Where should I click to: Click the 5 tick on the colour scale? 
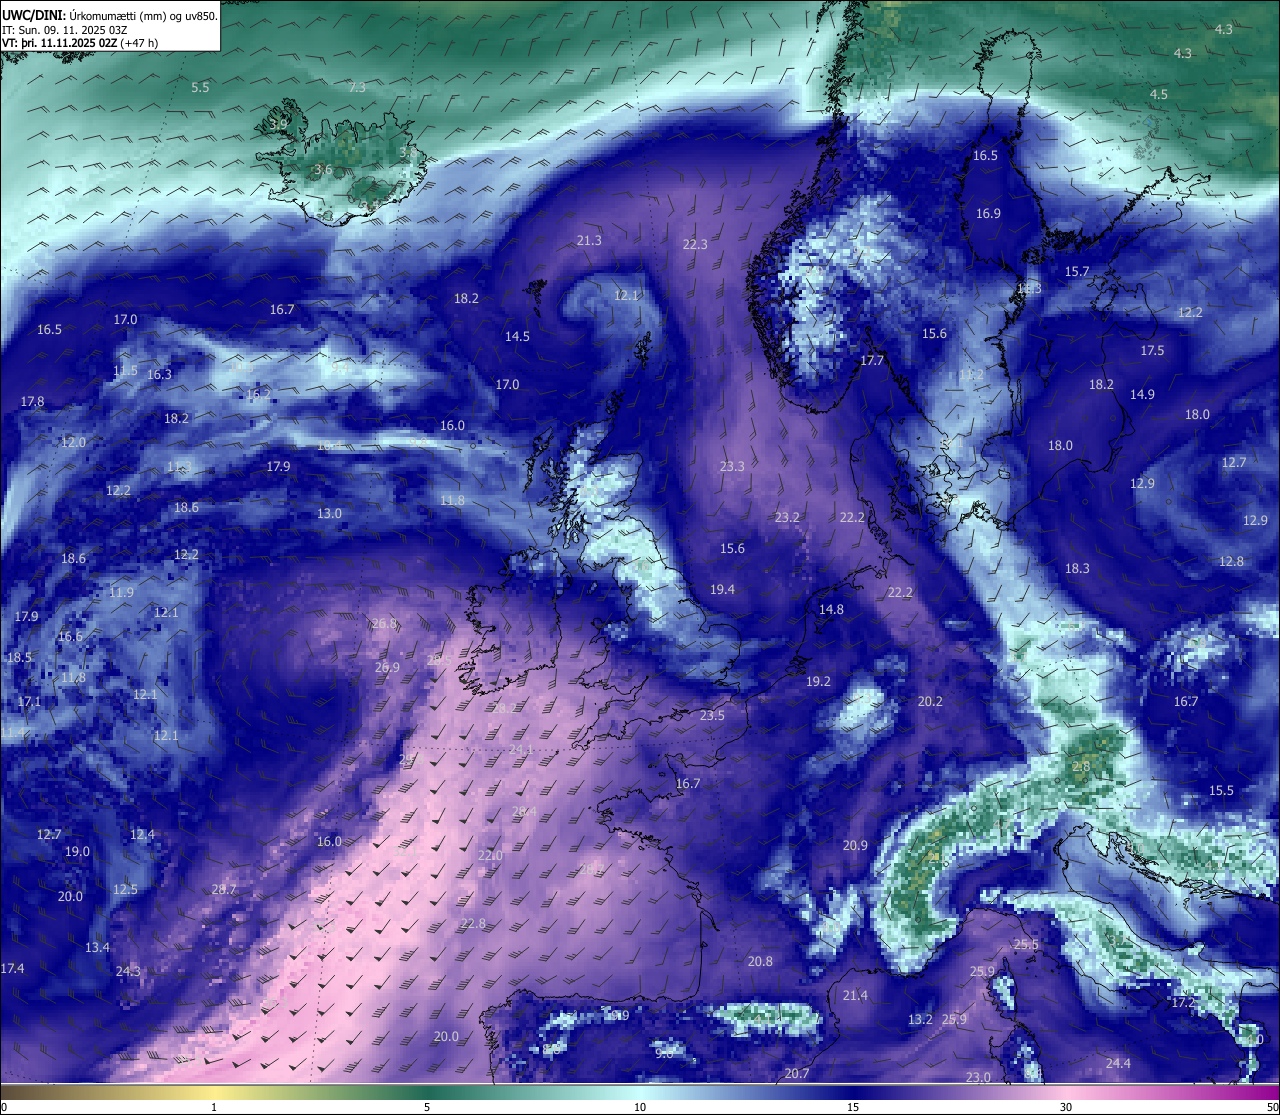click(x=427, y=1107)
